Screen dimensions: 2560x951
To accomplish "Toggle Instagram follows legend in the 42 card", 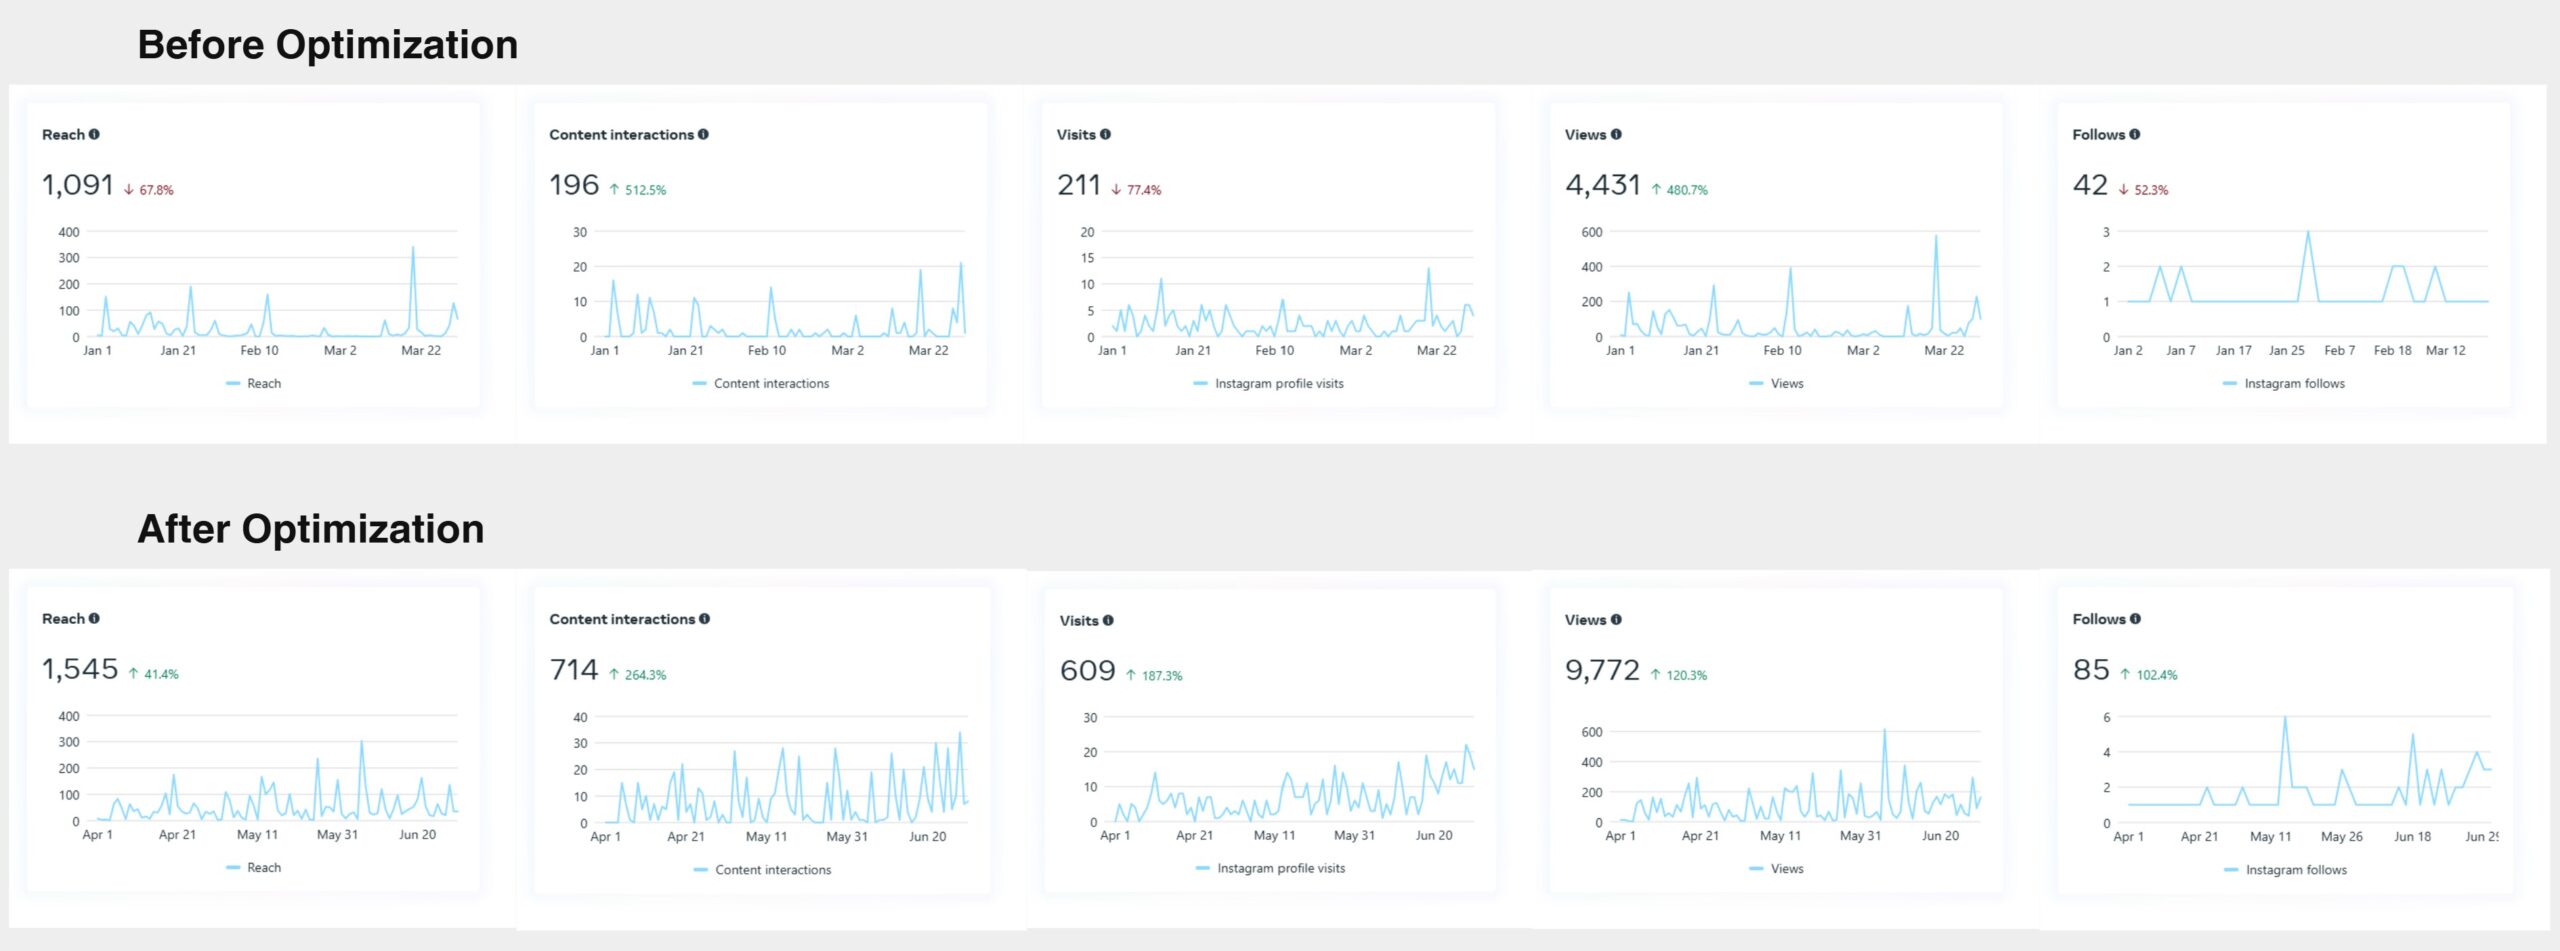I will point(2284,384).
